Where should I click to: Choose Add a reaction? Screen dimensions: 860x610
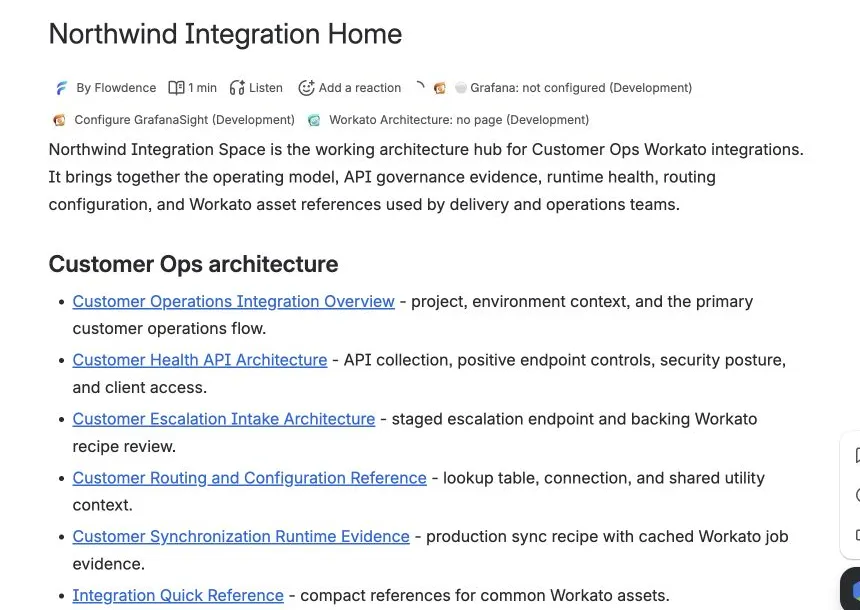pos(360,88)
